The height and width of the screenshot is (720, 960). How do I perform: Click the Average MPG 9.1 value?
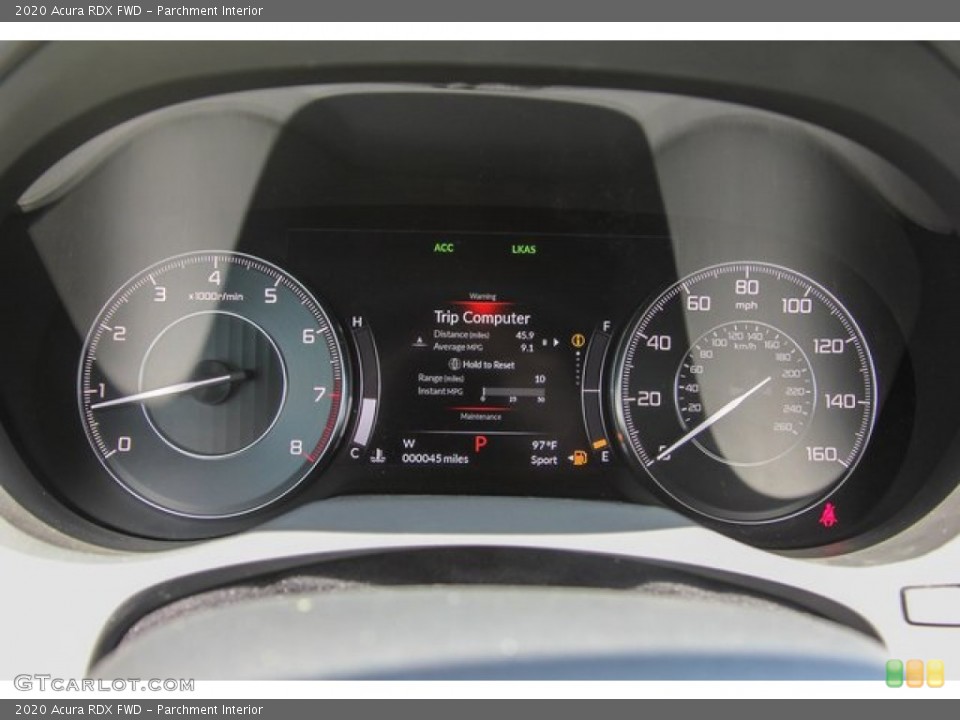click(527, 348)
